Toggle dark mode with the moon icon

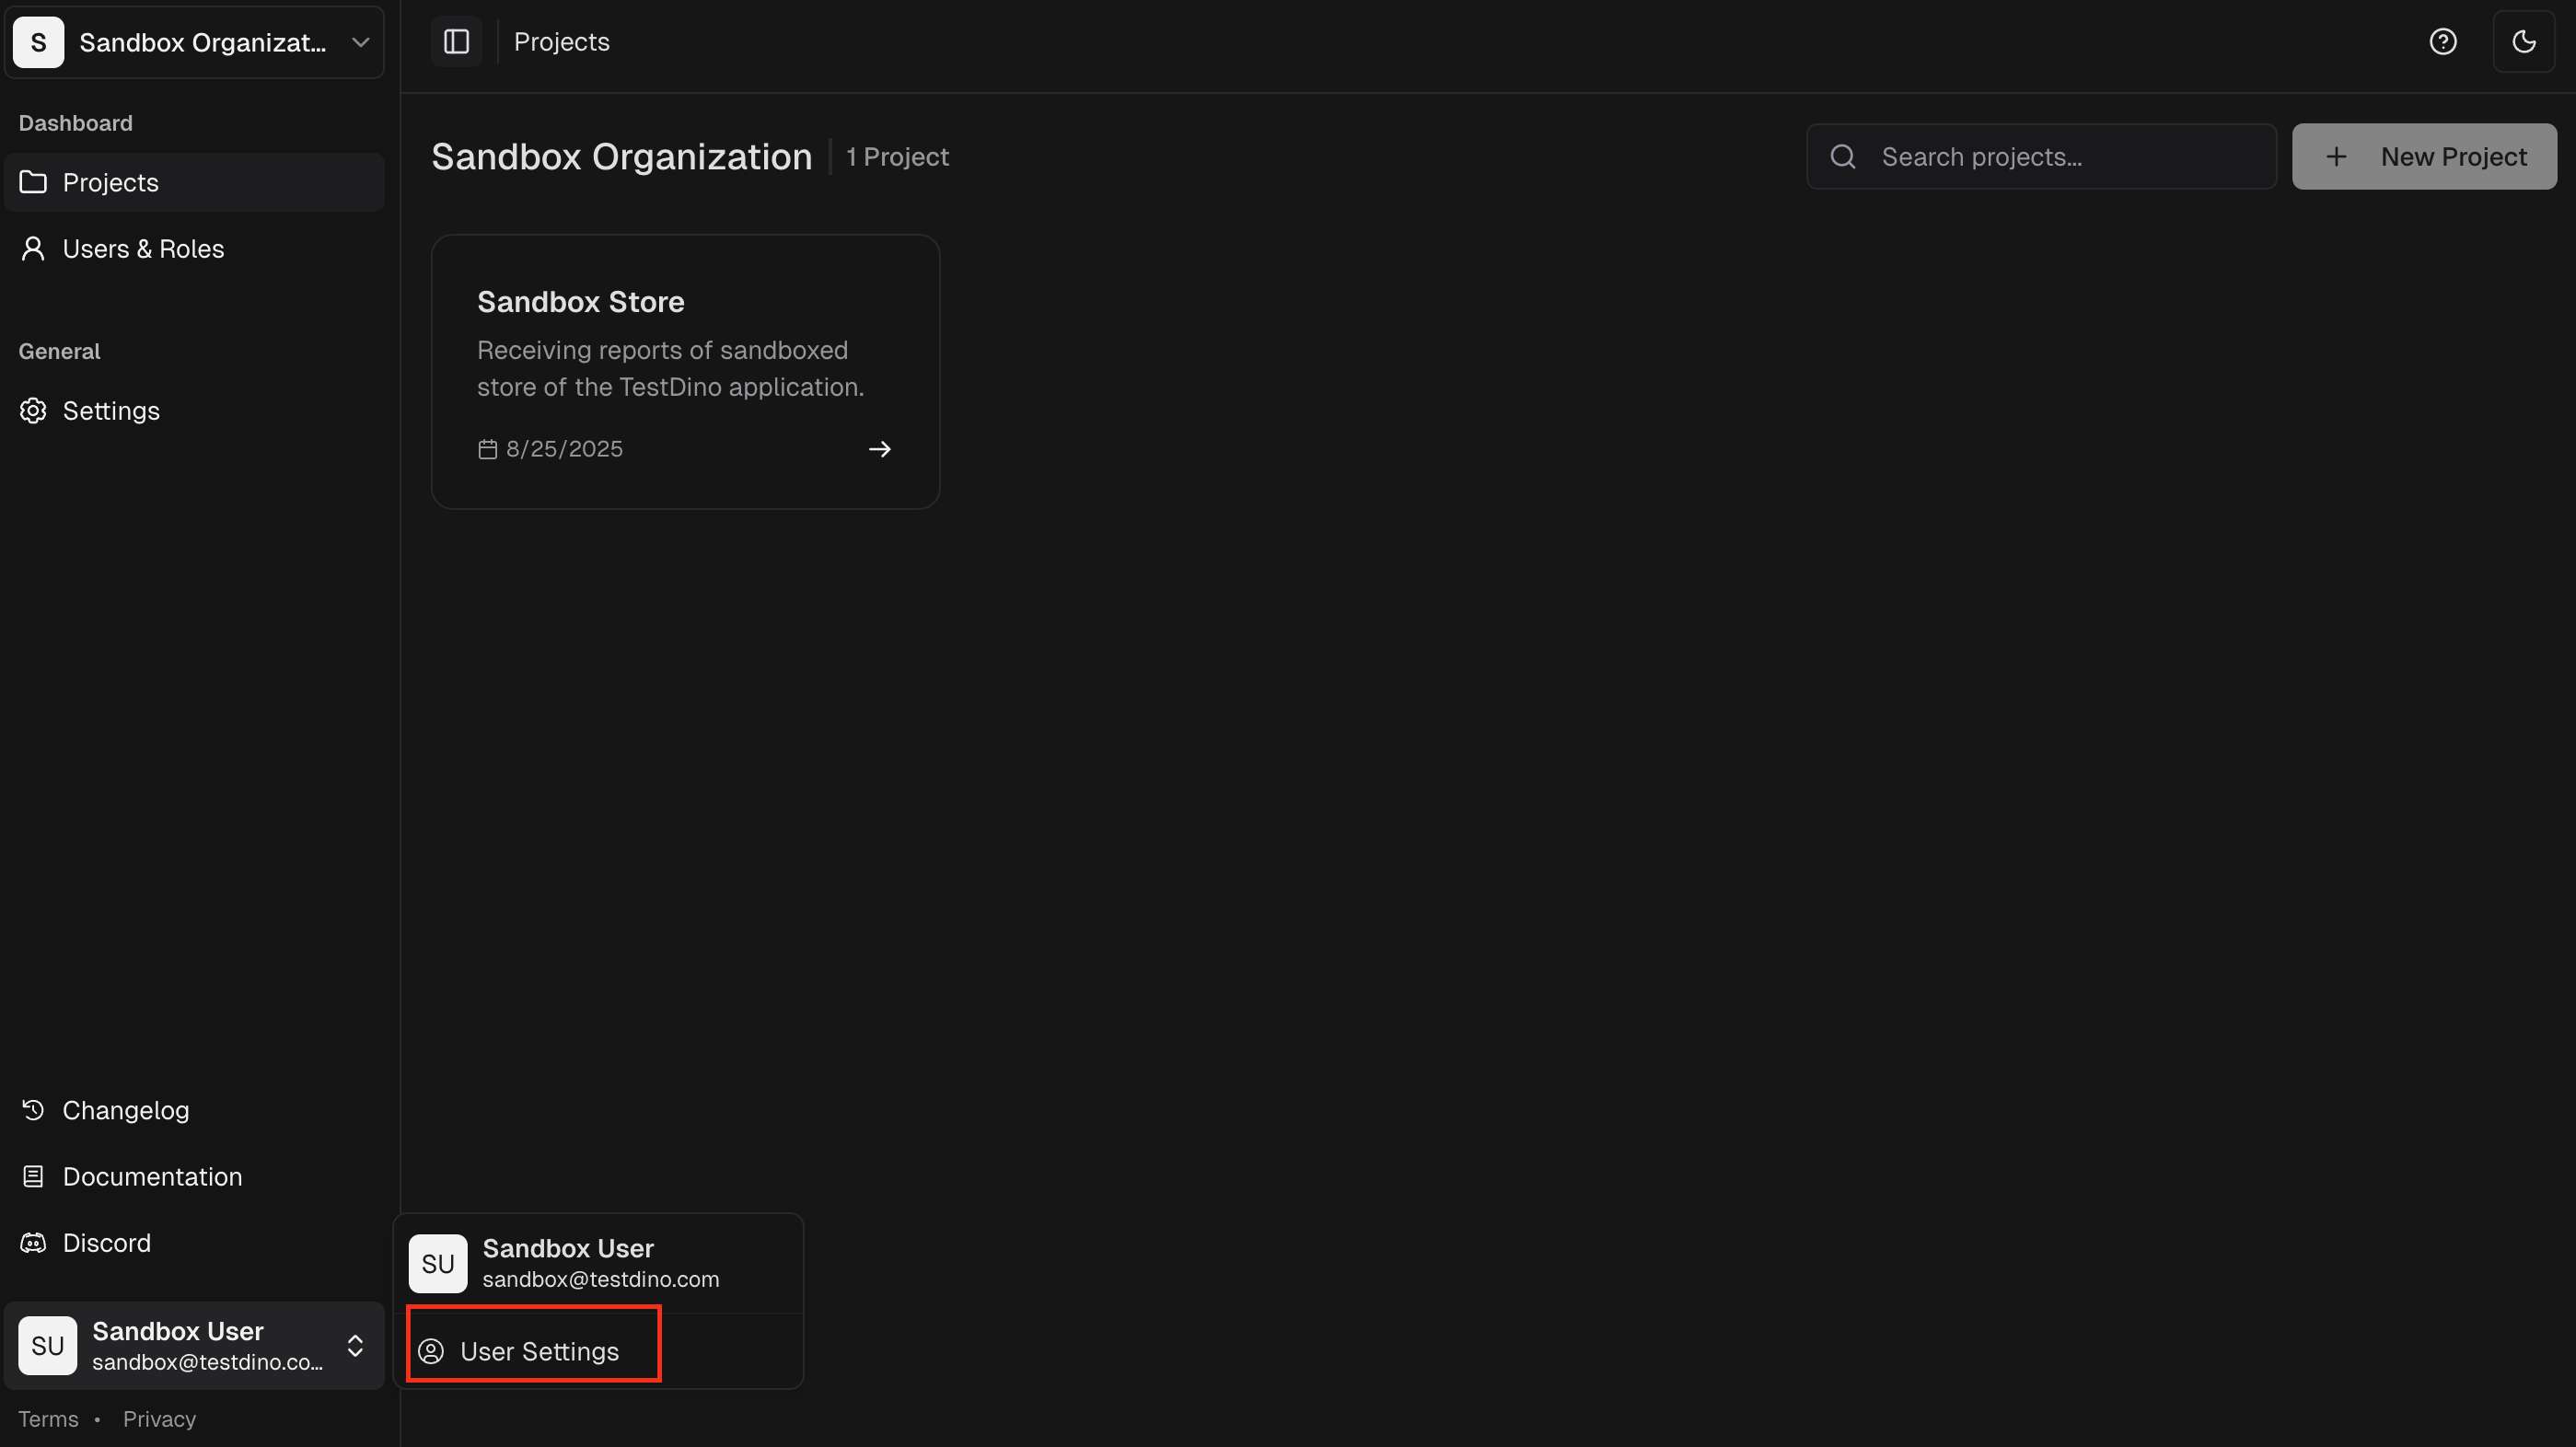(x=2524, y=41)
